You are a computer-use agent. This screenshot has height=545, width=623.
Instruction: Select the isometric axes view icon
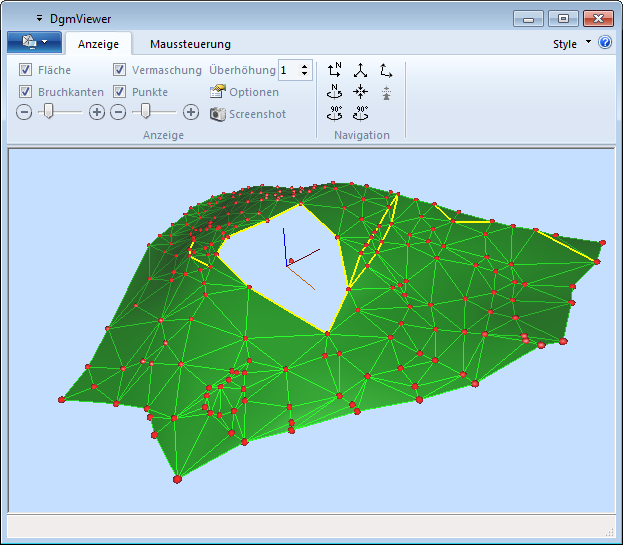(x=360, y=70)
